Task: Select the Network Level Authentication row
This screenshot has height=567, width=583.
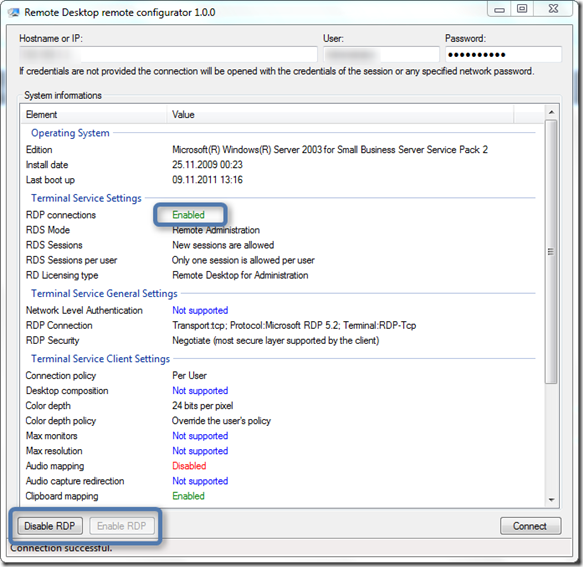Action: 283,310
